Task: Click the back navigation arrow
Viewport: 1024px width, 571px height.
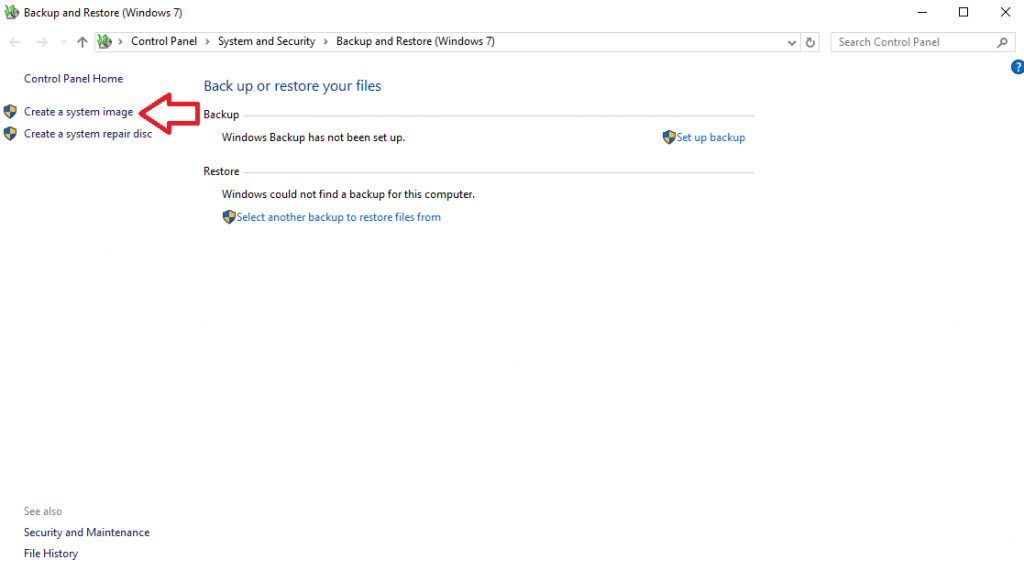Action: [x=14, y=42]
